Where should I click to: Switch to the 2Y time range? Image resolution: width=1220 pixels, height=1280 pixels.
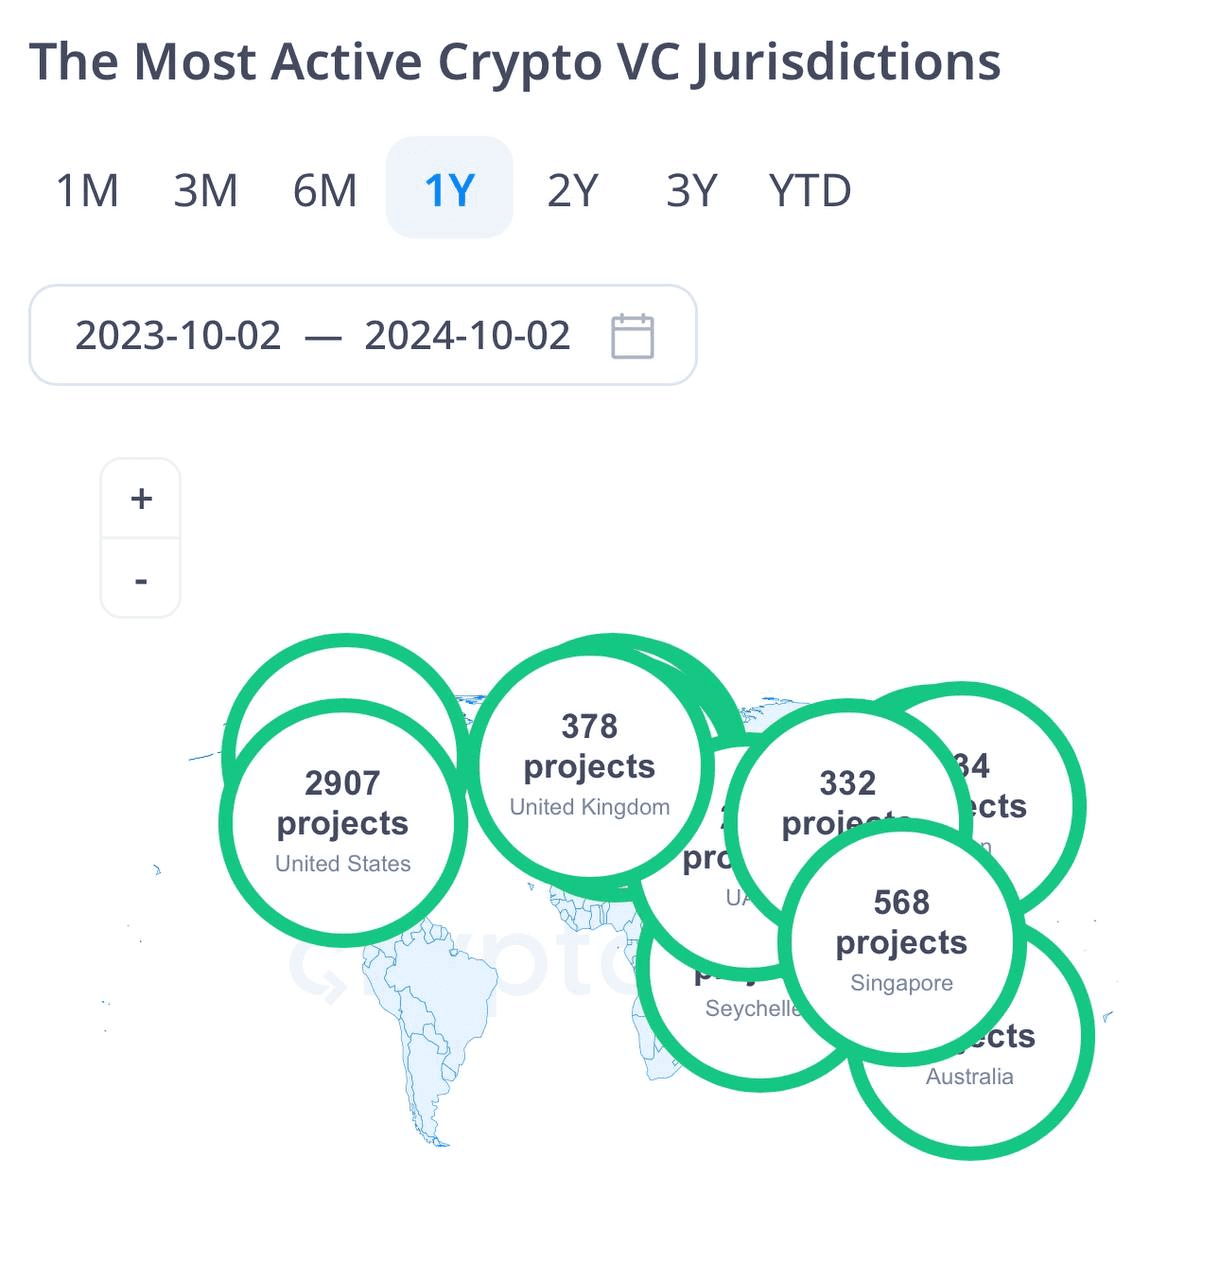click(572, 190)
